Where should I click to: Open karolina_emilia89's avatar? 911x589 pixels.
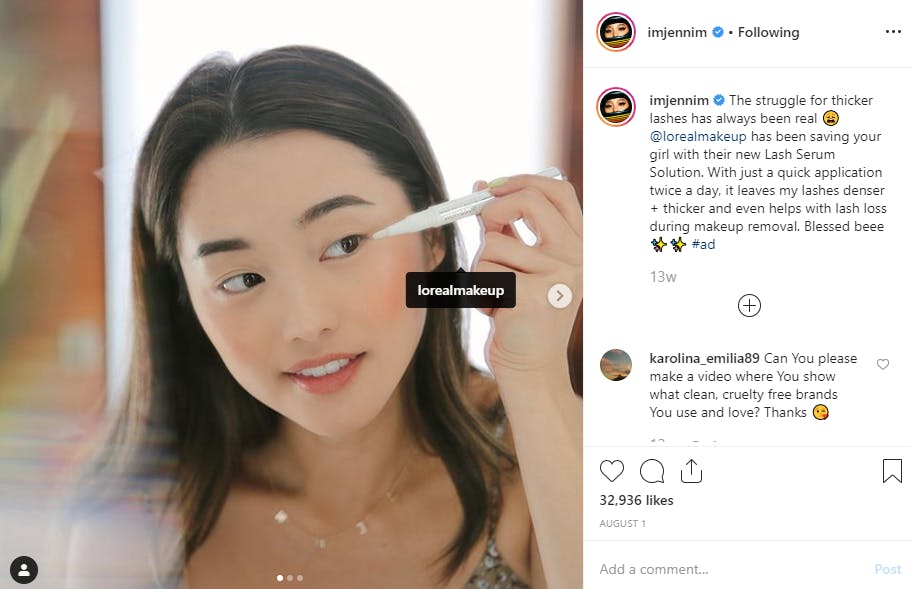[616, 365]
